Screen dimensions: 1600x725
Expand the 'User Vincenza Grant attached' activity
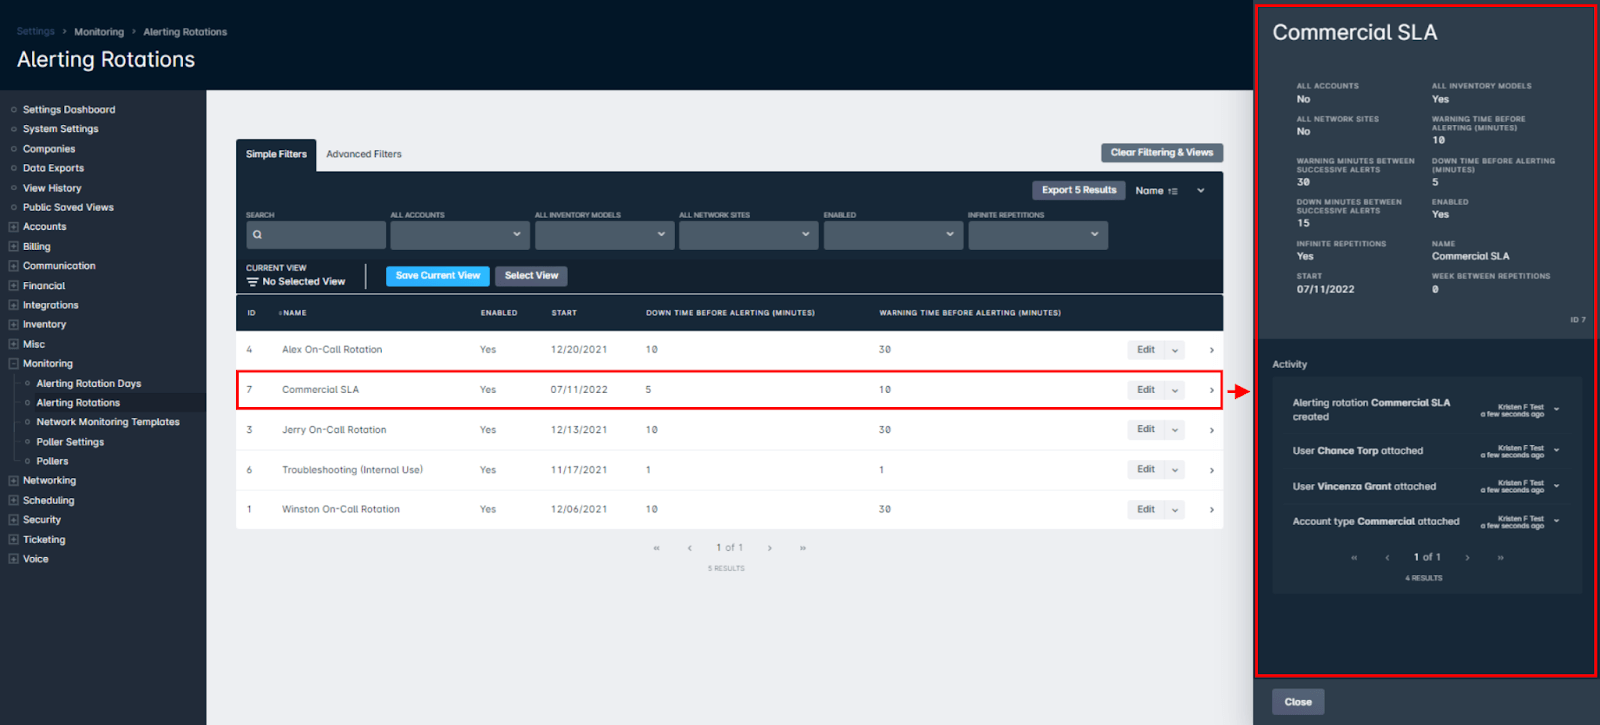tap(1557, 485)
